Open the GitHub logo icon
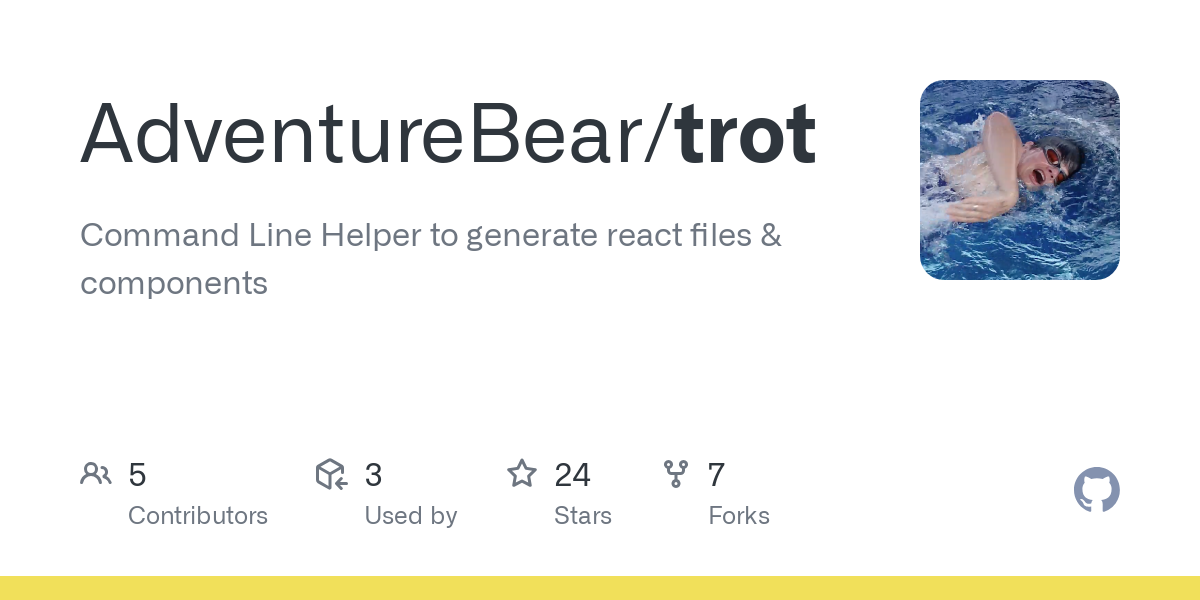The height and width of the screenshot is (600, 1200). 1096,490
